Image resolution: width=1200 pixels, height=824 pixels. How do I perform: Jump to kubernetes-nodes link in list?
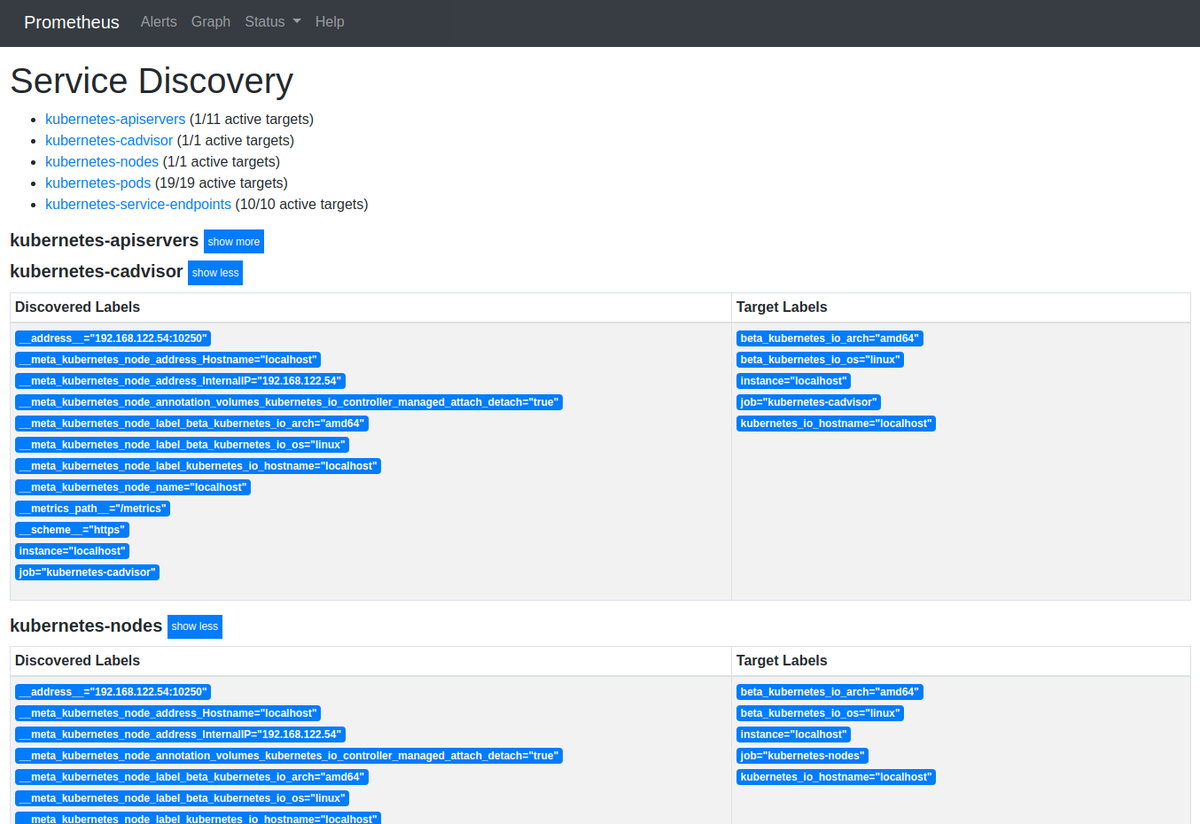click(102, 161)
